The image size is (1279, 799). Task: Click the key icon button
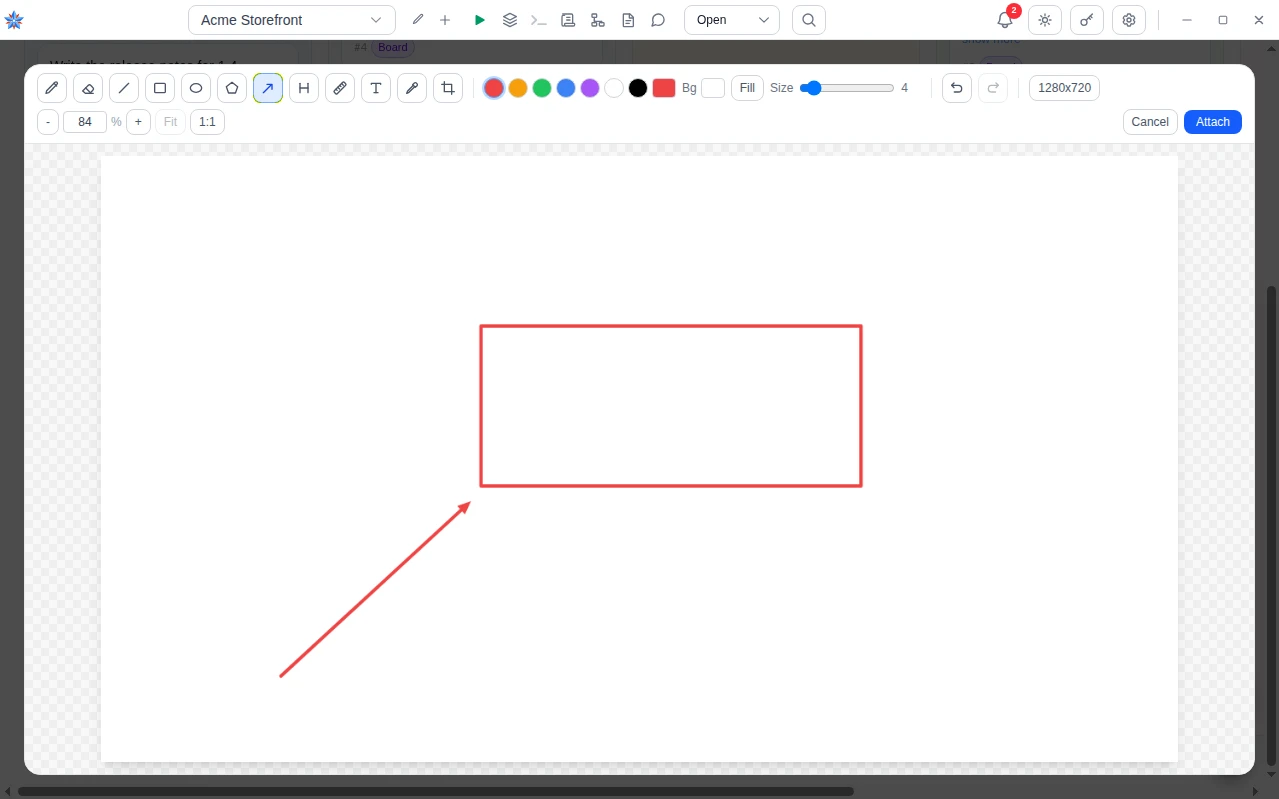point(1087,20)
